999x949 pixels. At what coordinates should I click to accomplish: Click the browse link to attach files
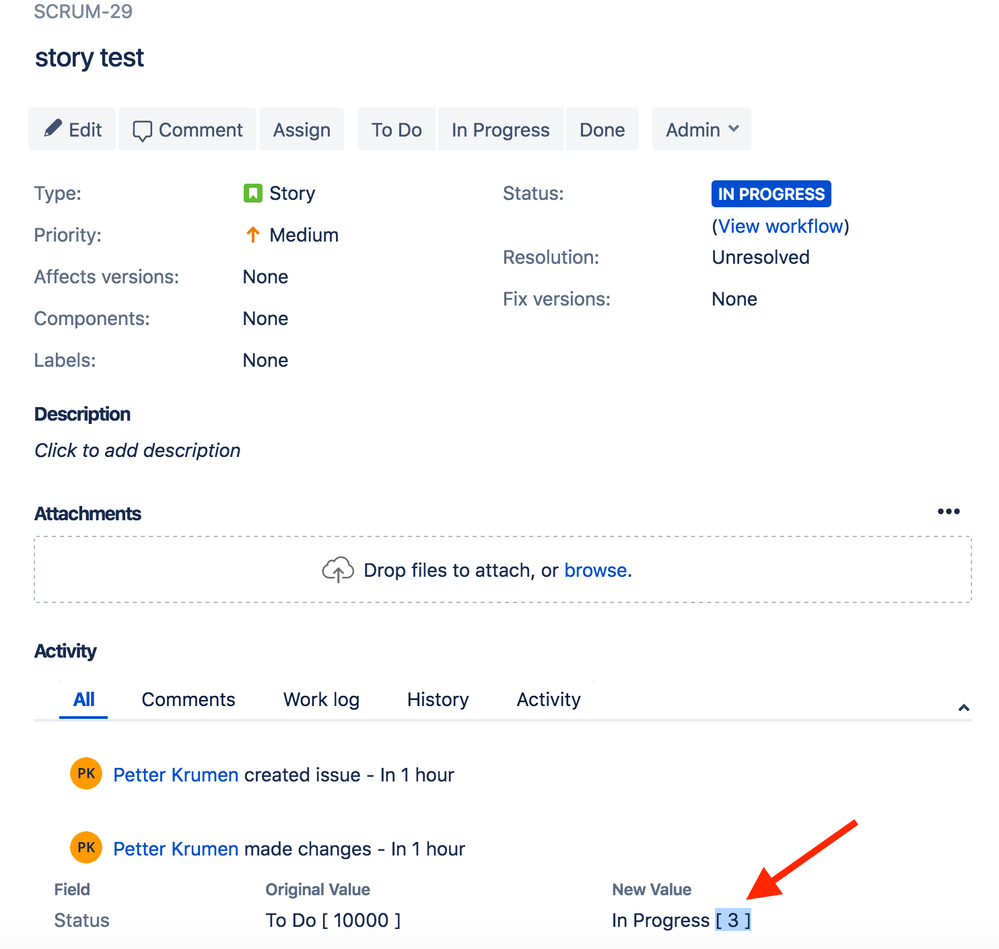pyautogui.click(x=595, y=570)
